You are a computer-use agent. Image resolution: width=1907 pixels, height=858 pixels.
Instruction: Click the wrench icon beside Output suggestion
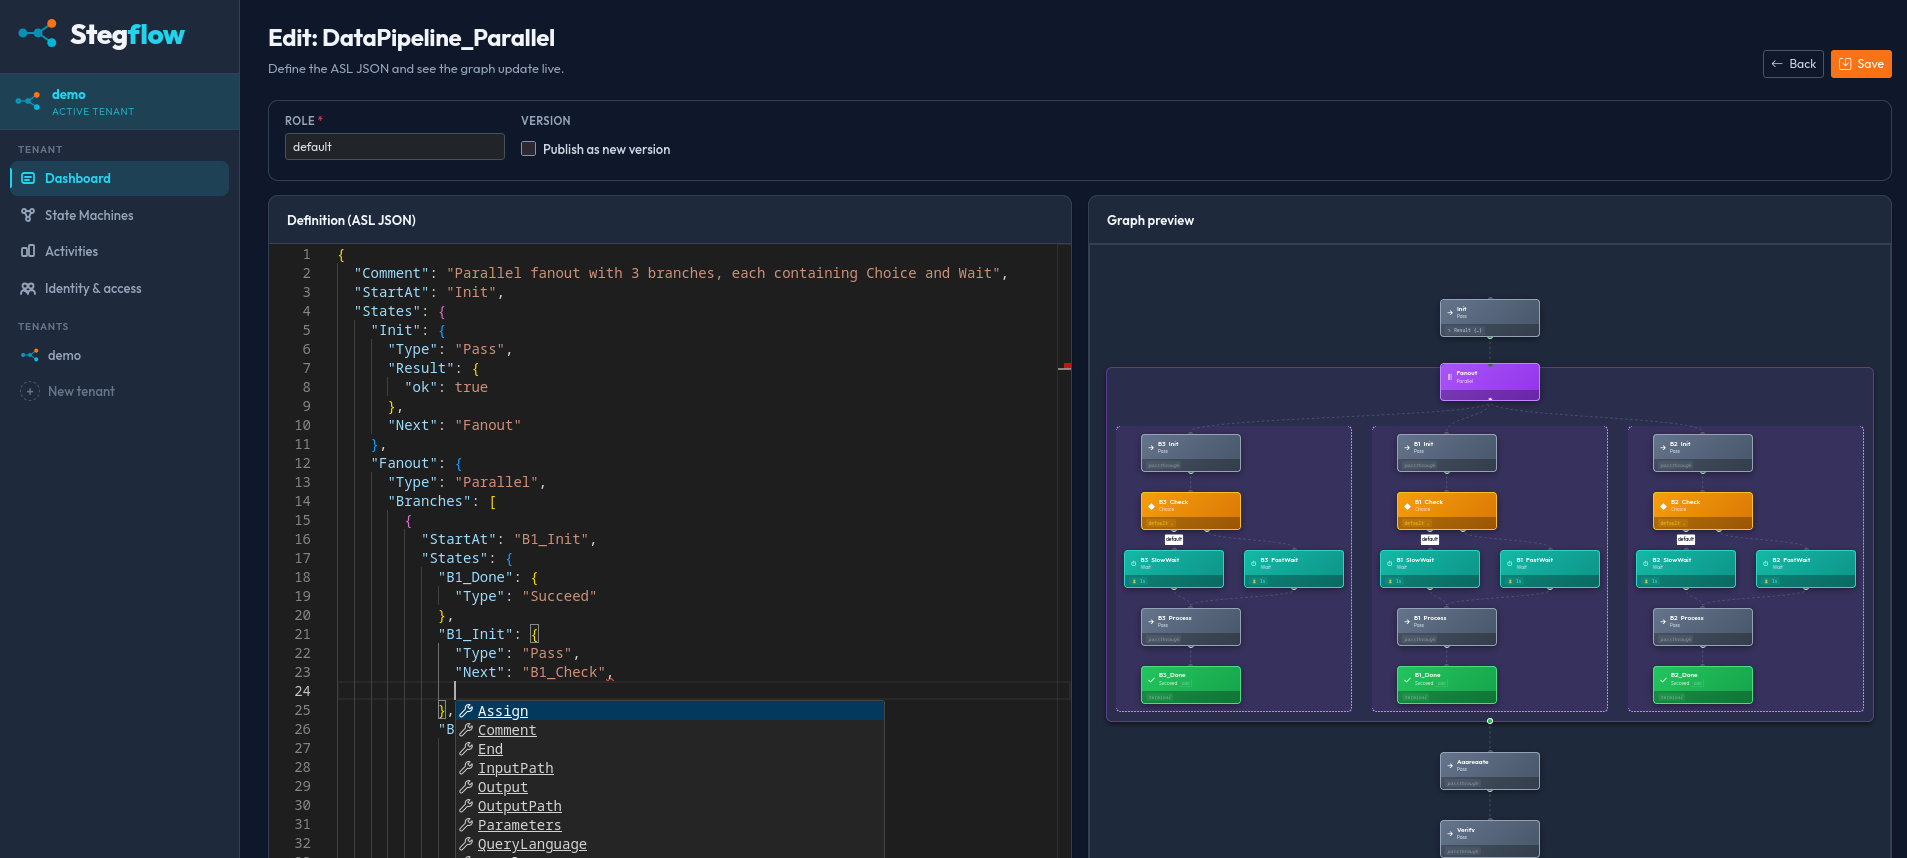tap(466, 787)
